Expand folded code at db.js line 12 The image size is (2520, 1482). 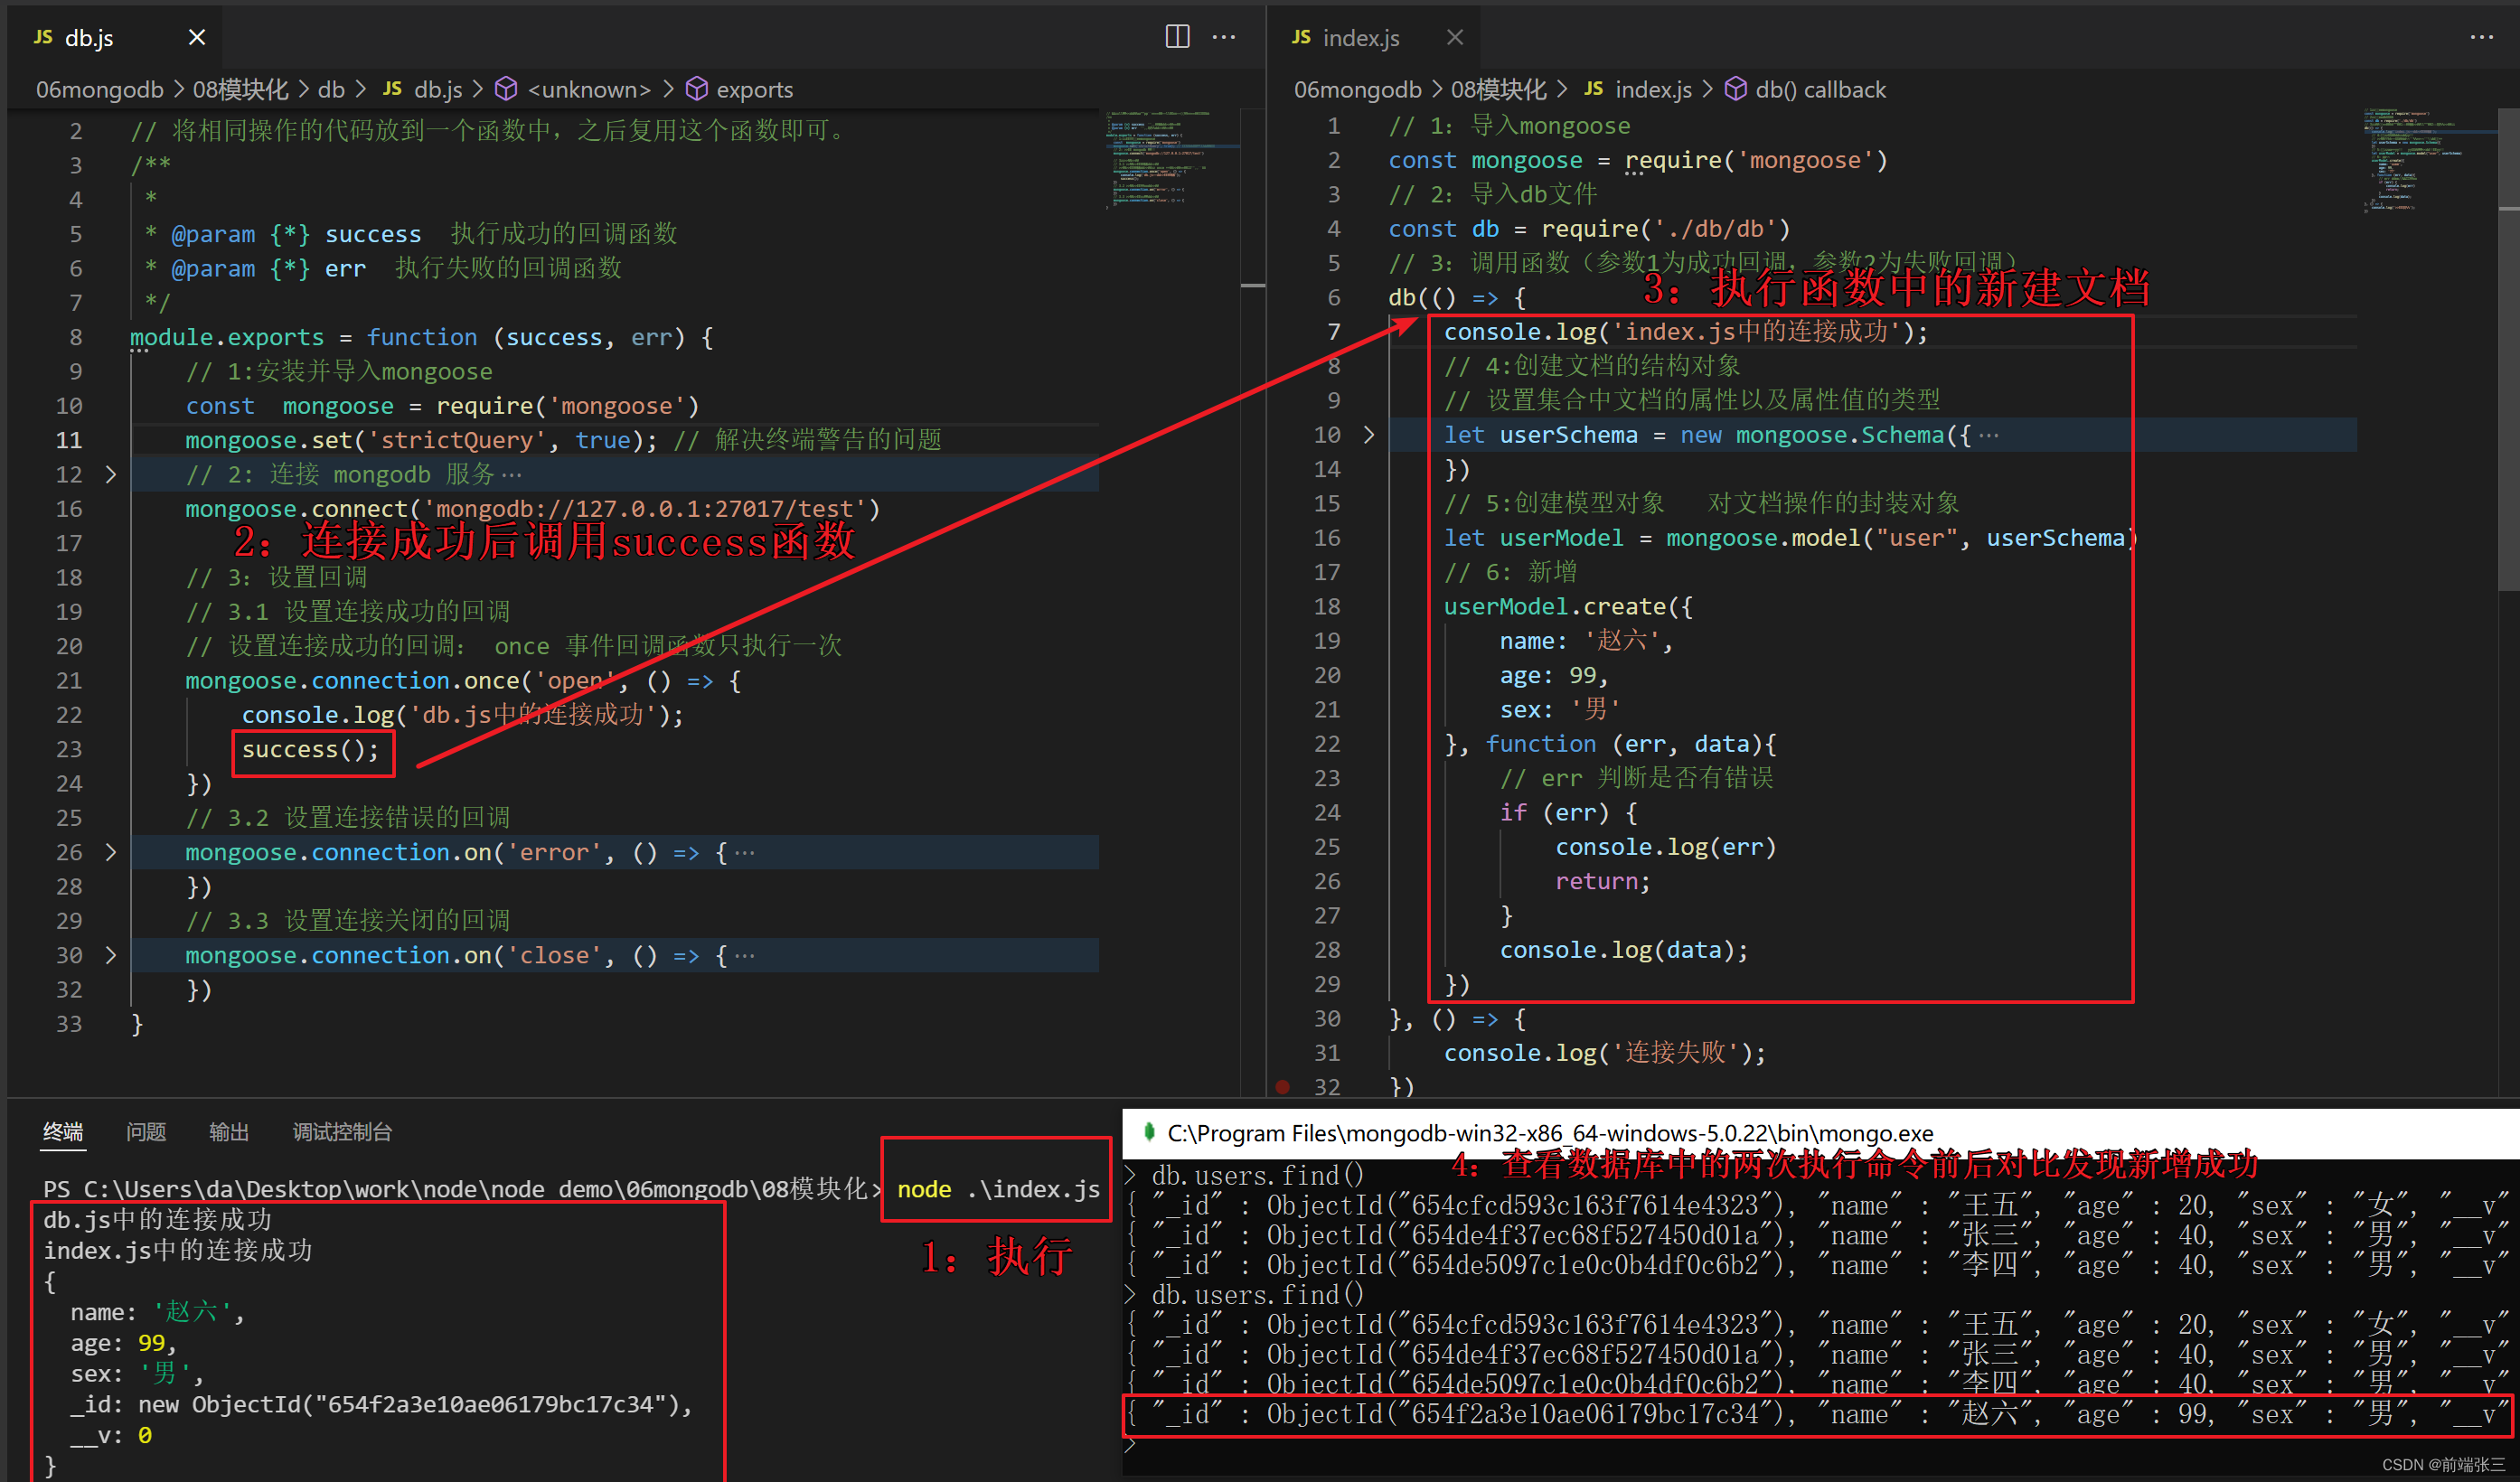(111, 474)
